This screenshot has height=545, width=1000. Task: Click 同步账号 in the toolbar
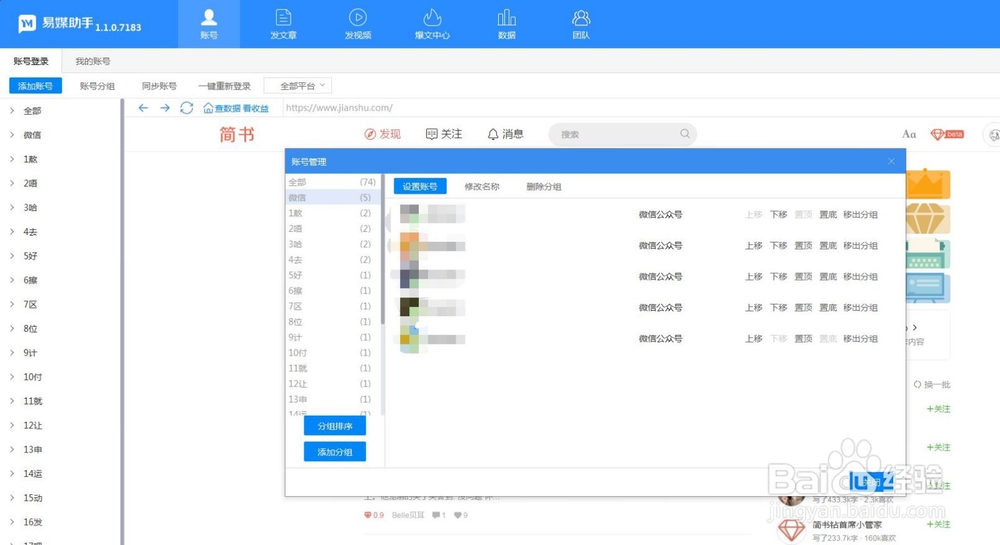click(x=159, y=86)
